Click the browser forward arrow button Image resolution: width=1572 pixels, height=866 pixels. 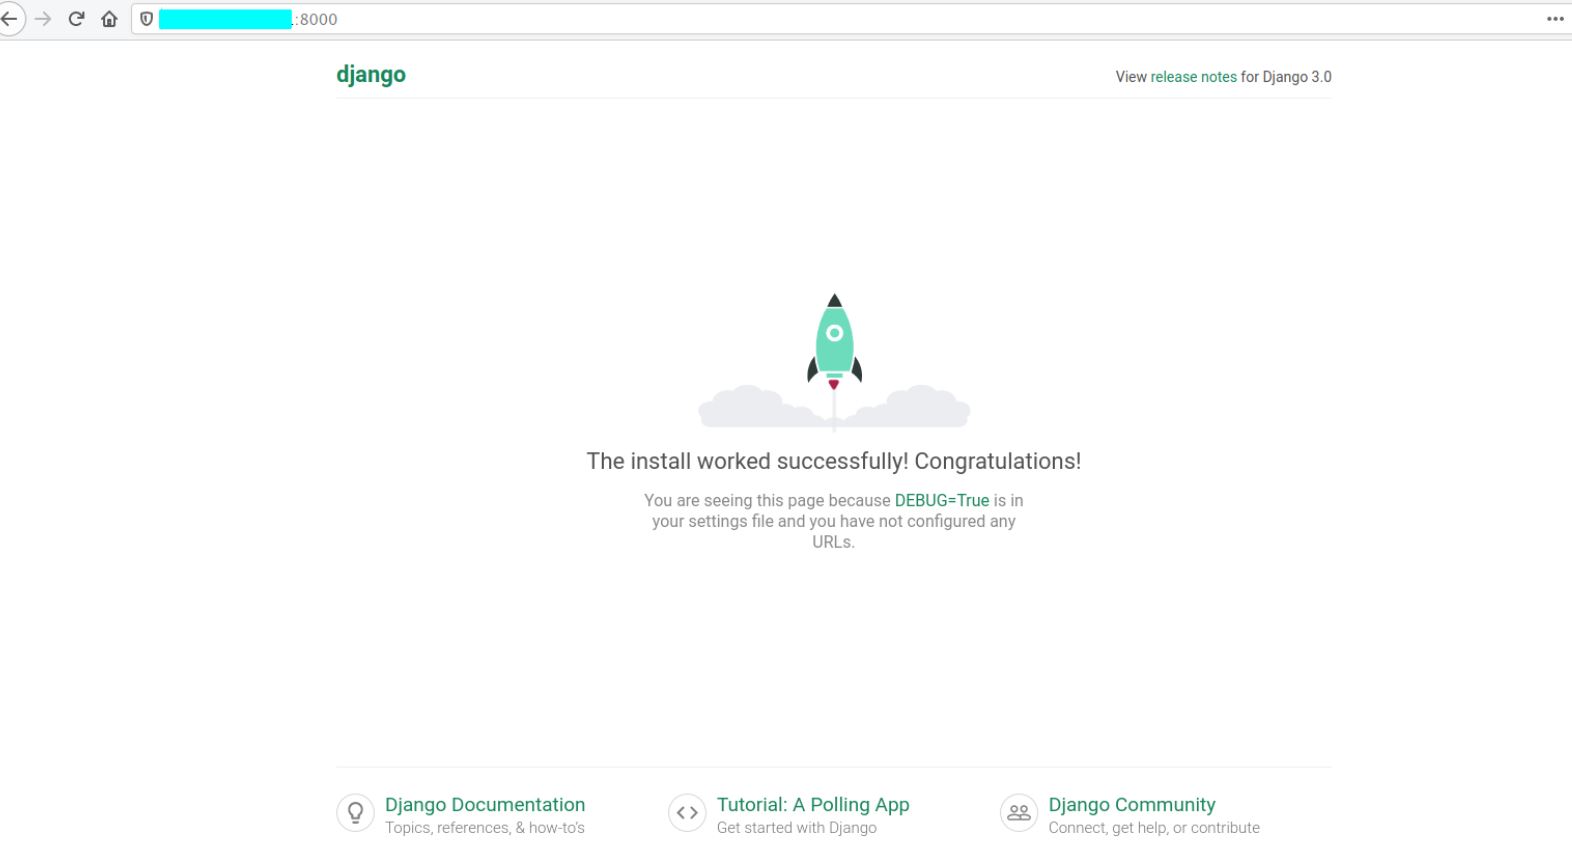pos(43,19)
